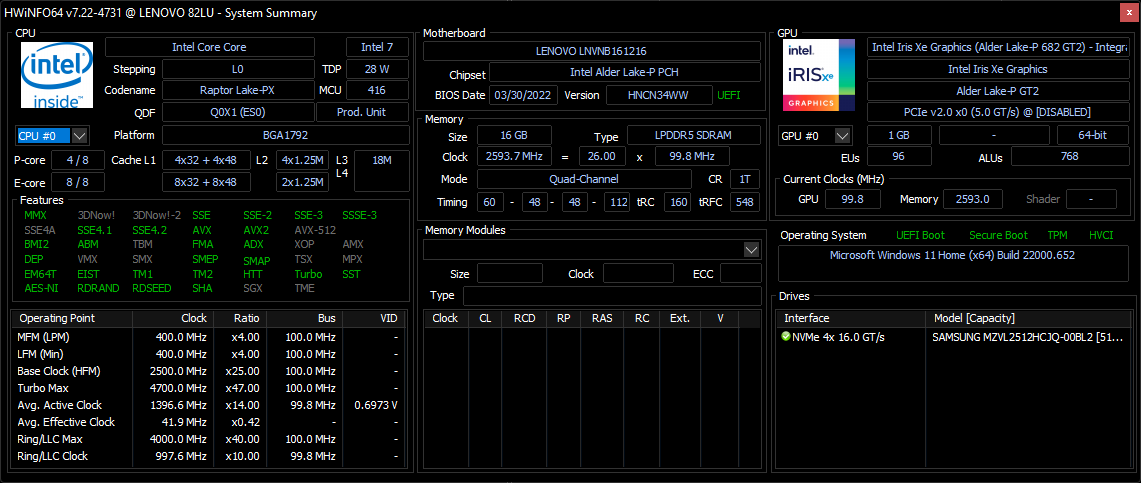Click the Intel Iris Xe graphics logo
This screenshot has width=1141, height=483.
[819, 75]
